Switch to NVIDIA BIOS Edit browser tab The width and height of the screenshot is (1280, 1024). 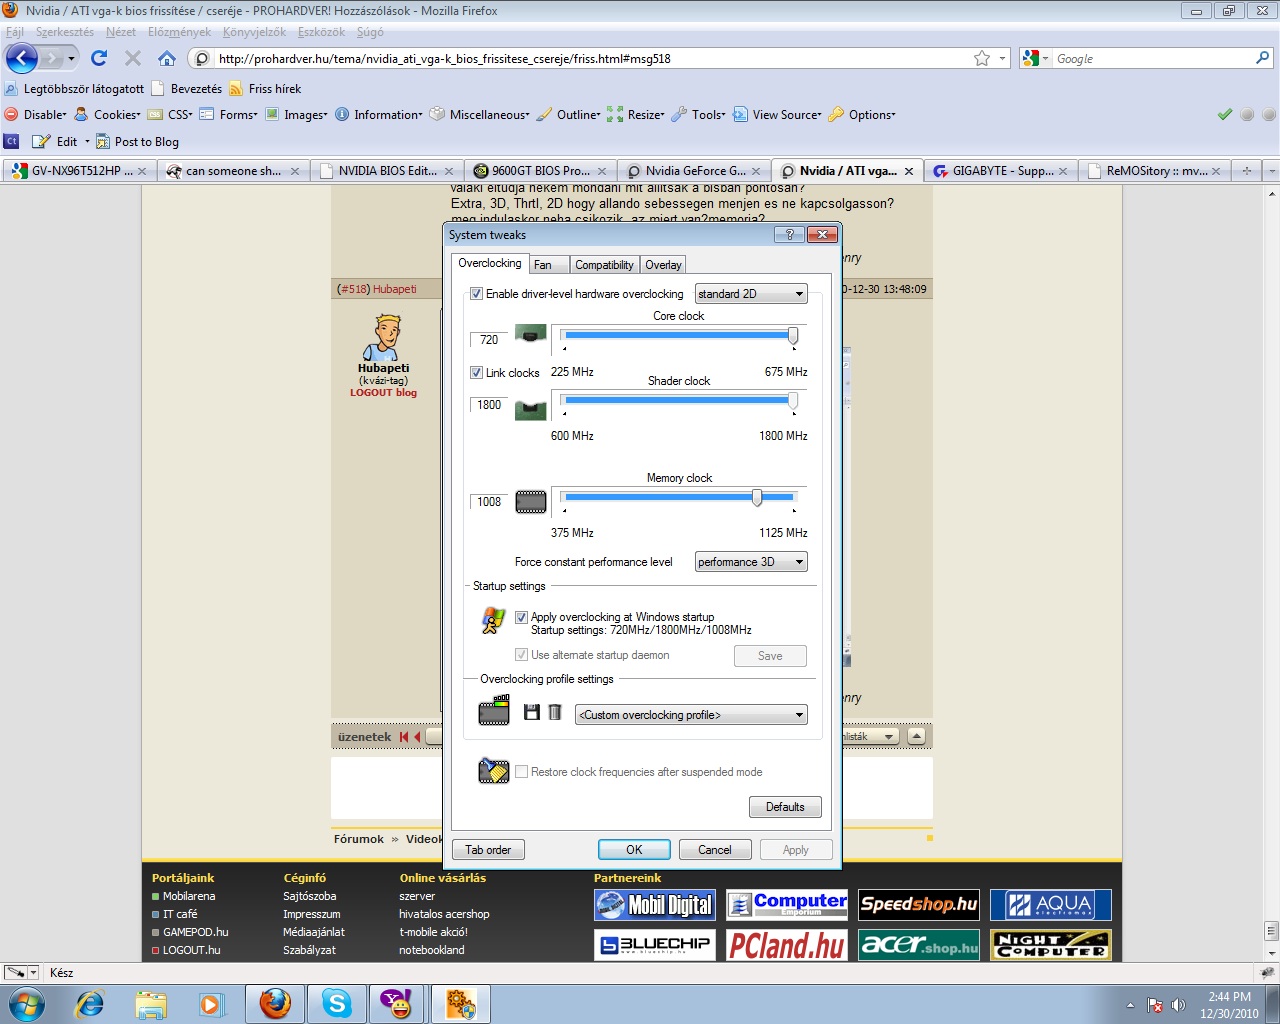(386, 171)
